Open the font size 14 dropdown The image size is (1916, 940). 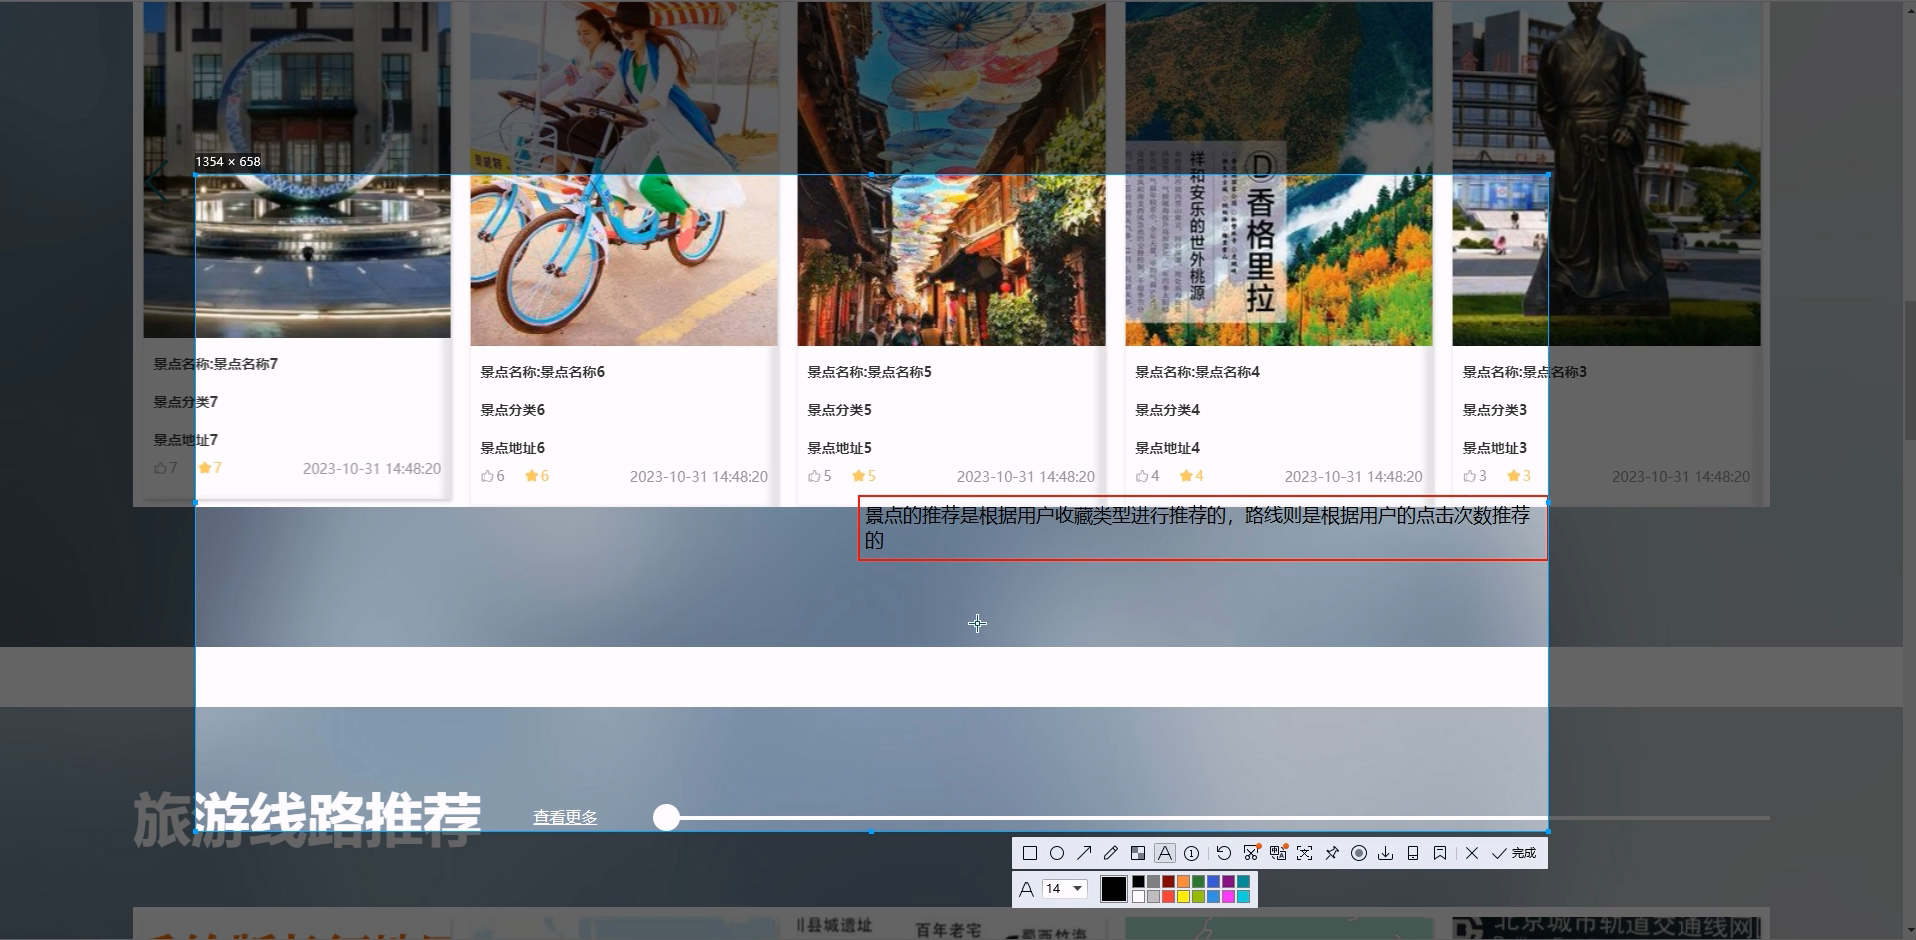coord(1065,888)
